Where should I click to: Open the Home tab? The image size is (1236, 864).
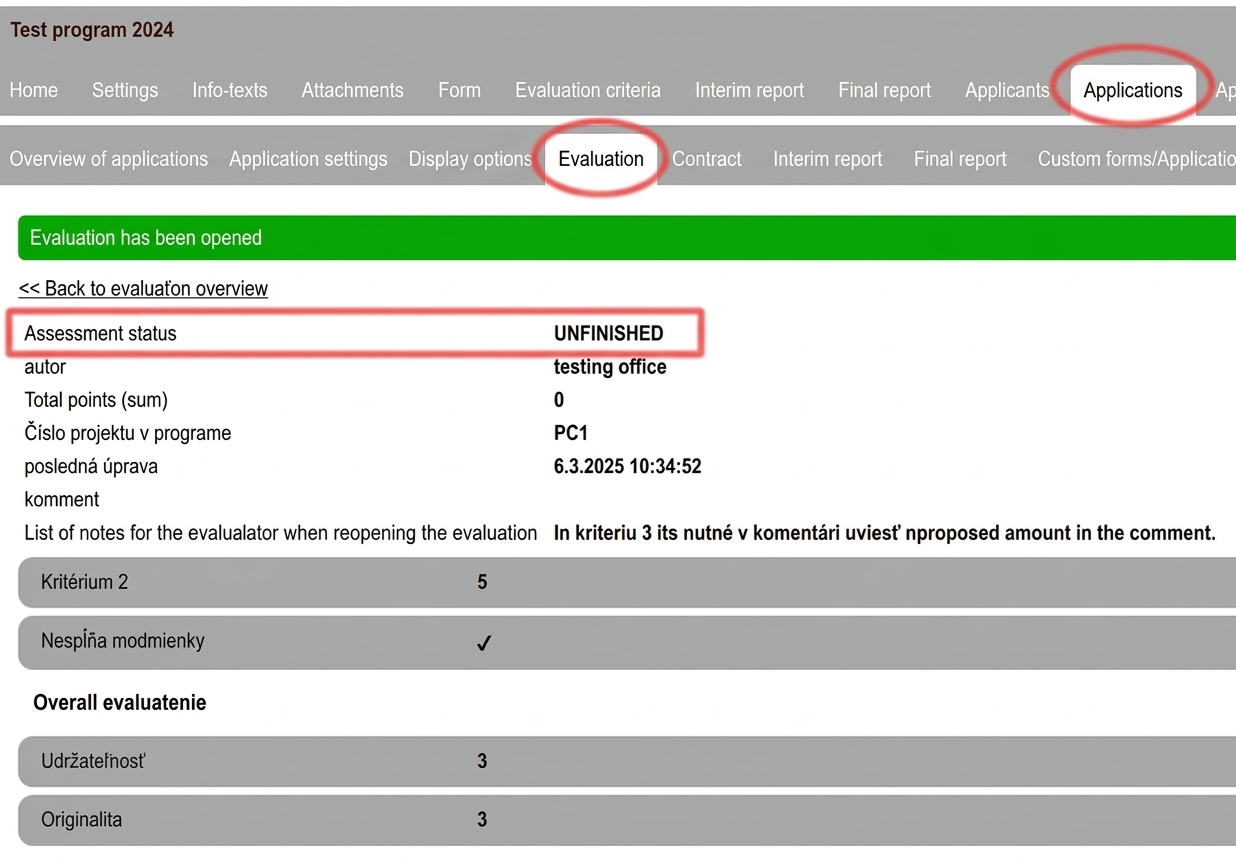tap(34, 90)
